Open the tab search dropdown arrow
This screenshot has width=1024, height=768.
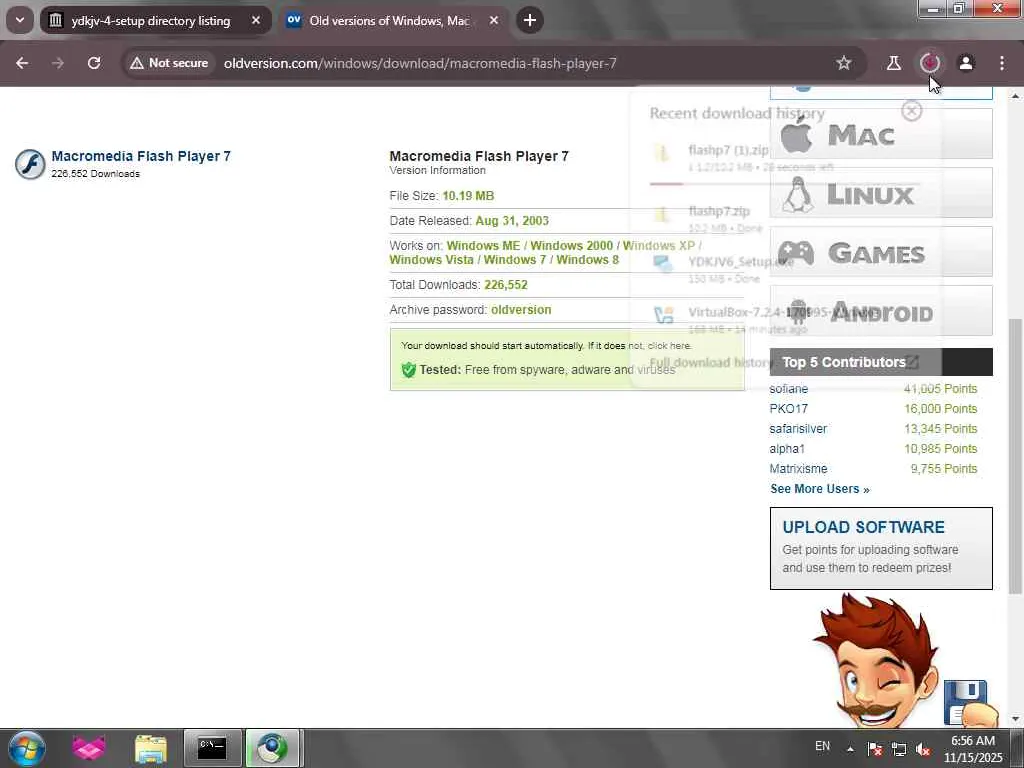tap(20, 20)
